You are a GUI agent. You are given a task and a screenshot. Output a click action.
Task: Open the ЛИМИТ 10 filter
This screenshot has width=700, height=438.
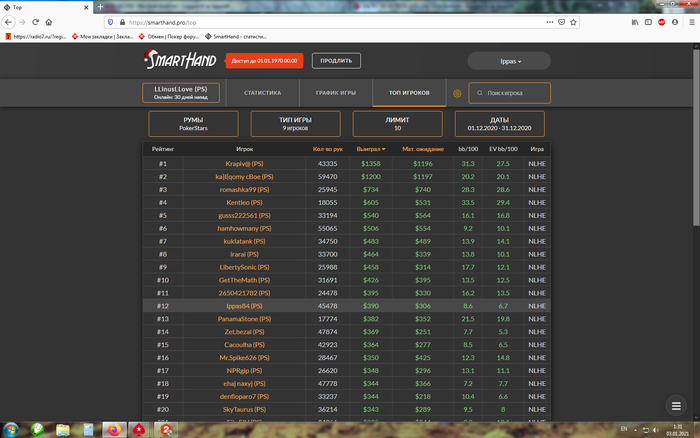[x=397, y=124]
